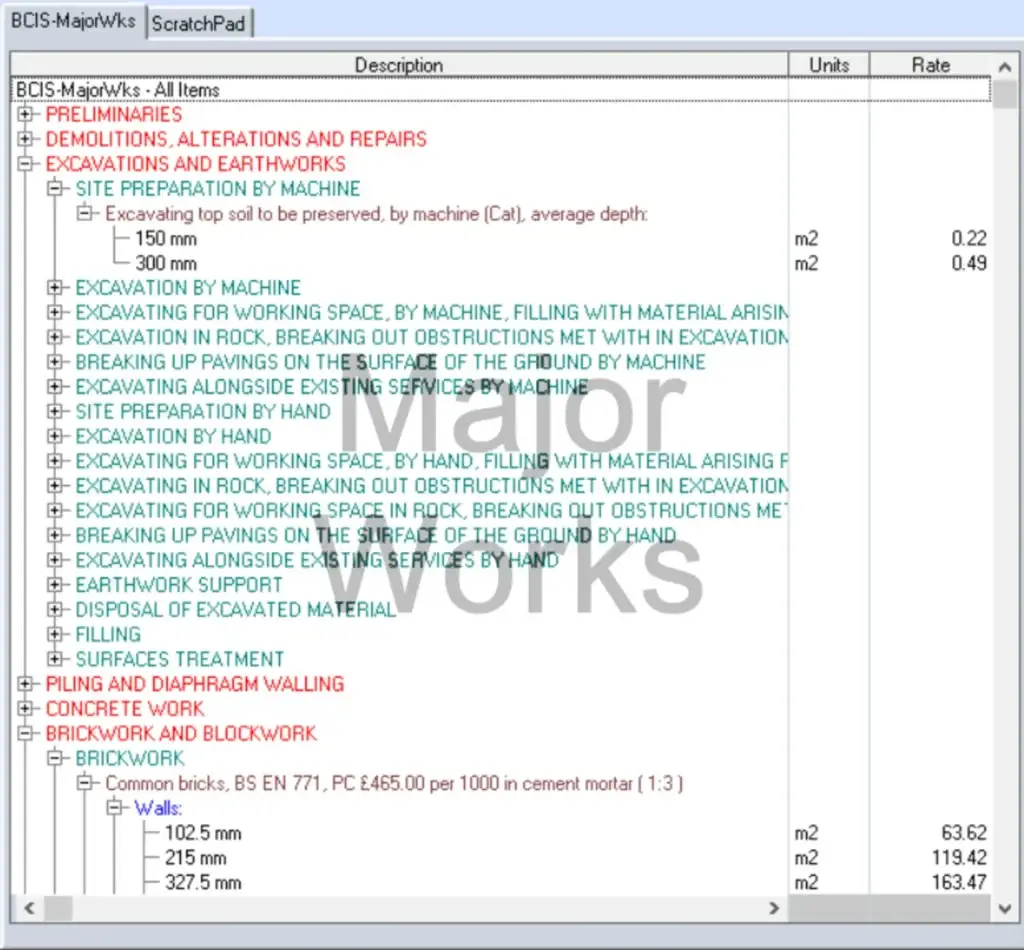
Task: Click the 0.22 rate value
Action: (968, 238)
